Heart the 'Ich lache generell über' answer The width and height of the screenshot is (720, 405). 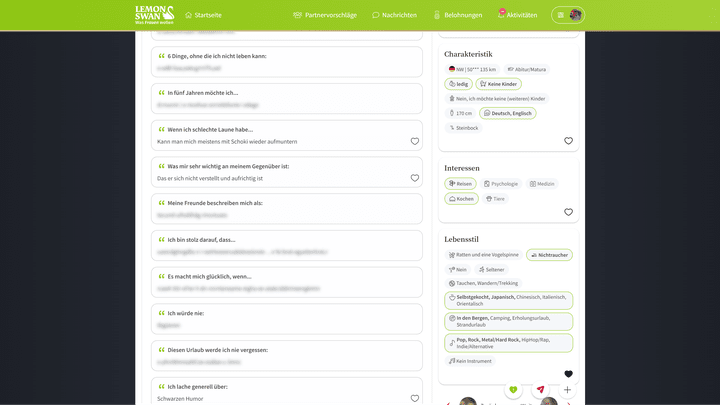click(x=415, y=398)
